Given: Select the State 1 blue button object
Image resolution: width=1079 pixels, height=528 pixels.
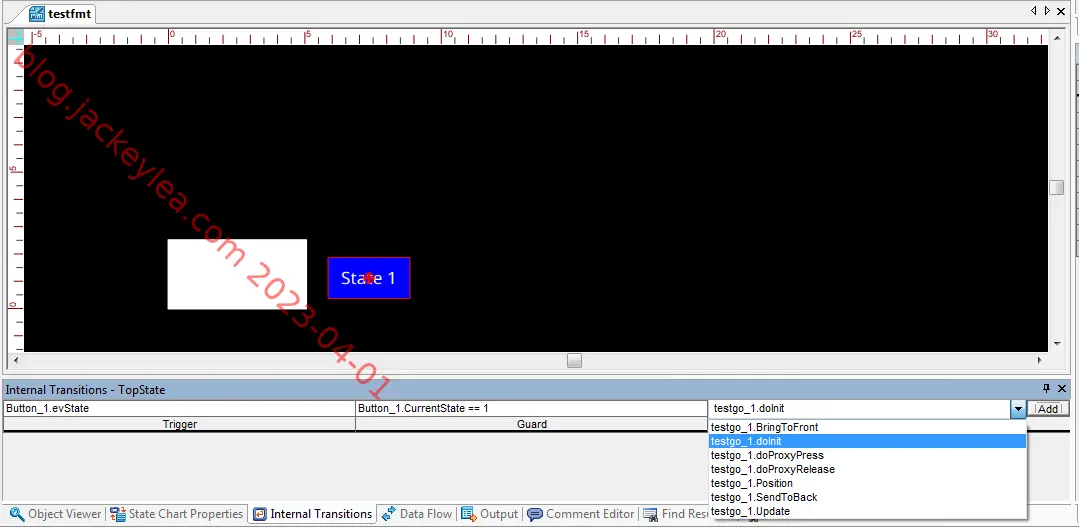Looking at the screenshot, I should tap(369, 278).
